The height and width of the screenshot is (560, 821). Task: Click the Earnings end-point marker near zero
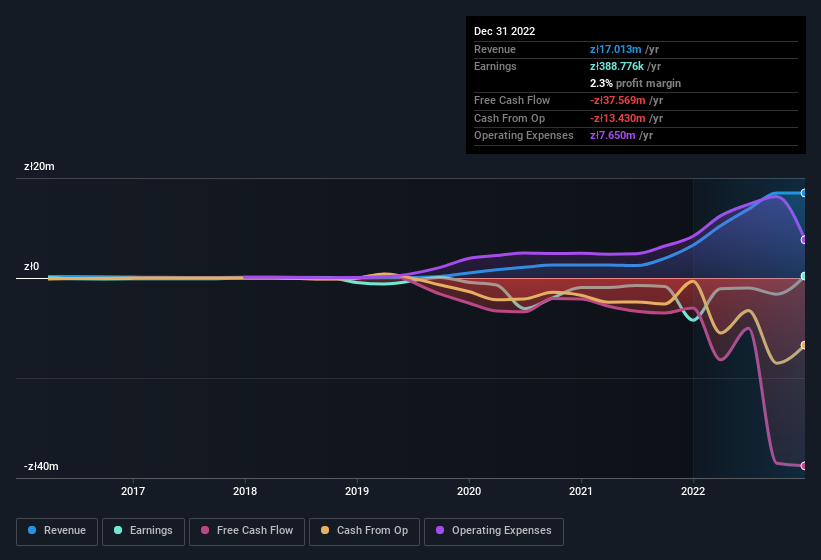click(x=804, y=276)
